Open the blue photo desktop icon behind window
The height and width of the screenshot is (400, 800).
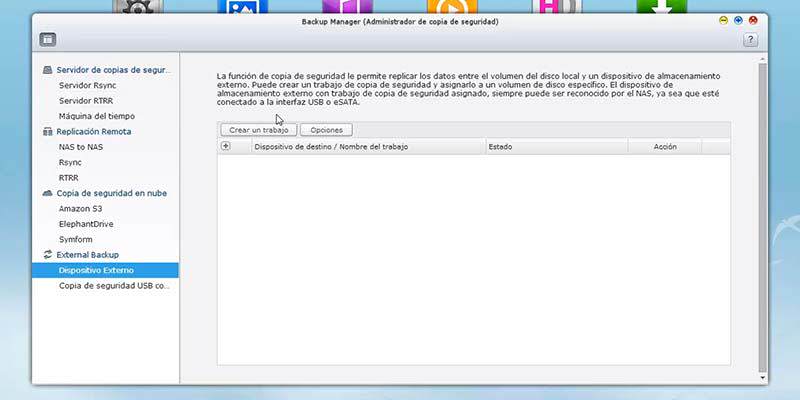pyautogui.click(x=243, y=7)
